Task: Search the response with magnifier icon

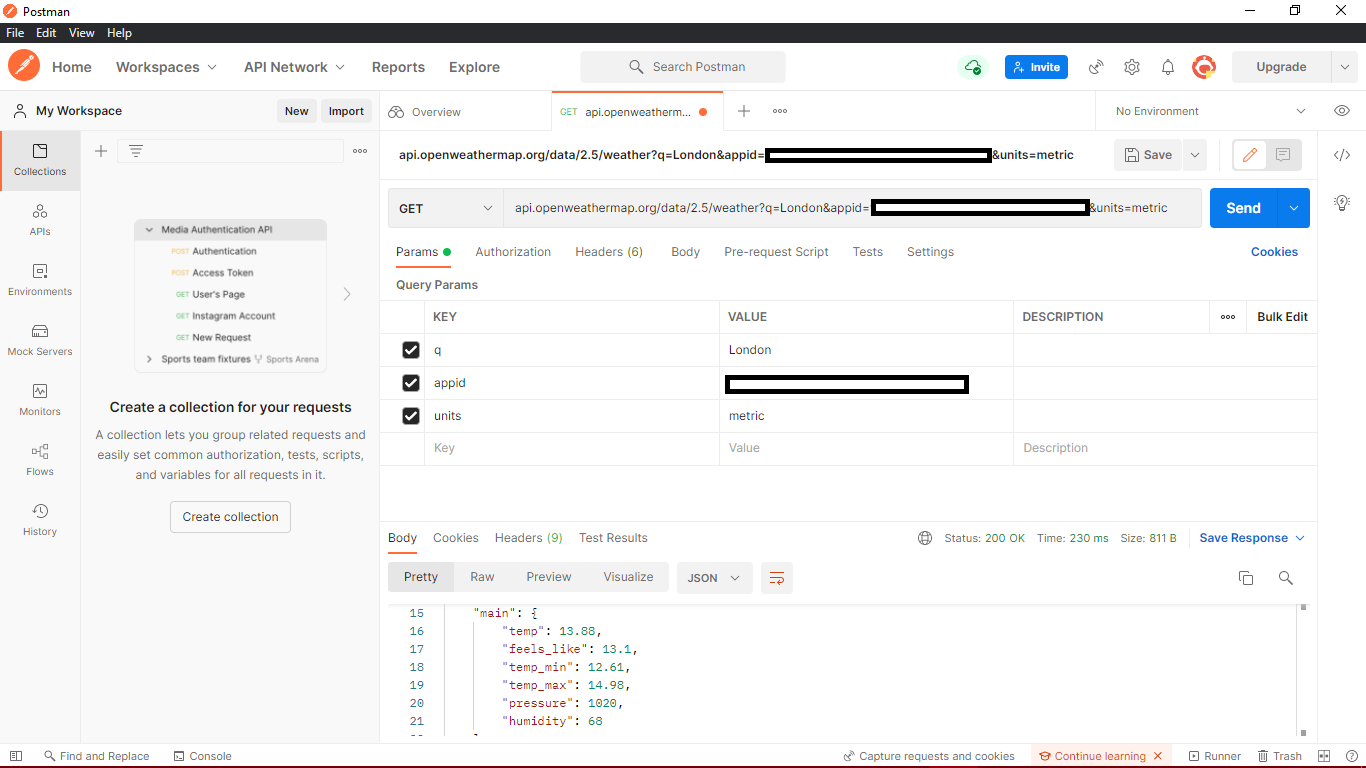Action: point(1286,578)
